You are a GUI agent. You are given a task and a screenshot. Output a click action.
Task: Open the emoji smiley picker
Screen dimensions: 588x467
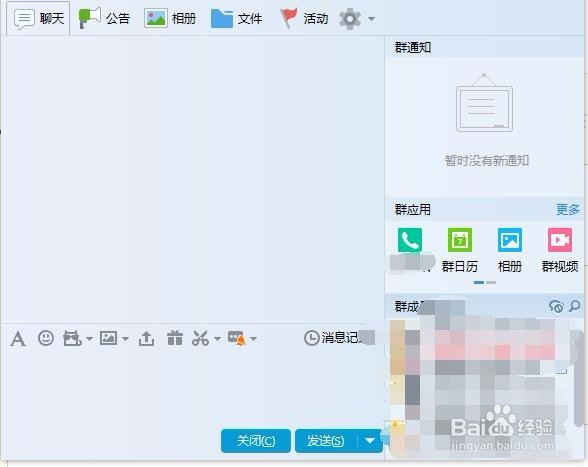46,338
